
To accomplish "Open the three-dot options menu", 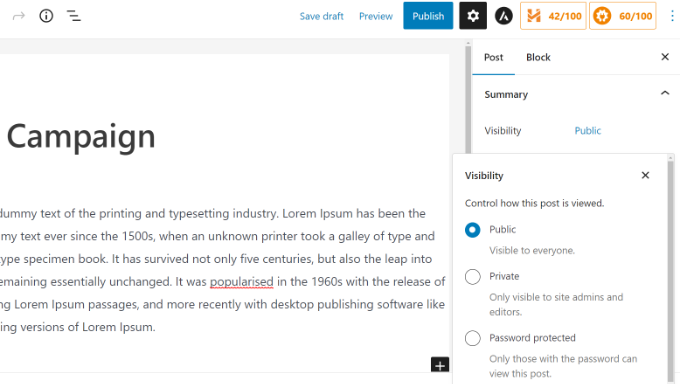I will coord(672,16).
